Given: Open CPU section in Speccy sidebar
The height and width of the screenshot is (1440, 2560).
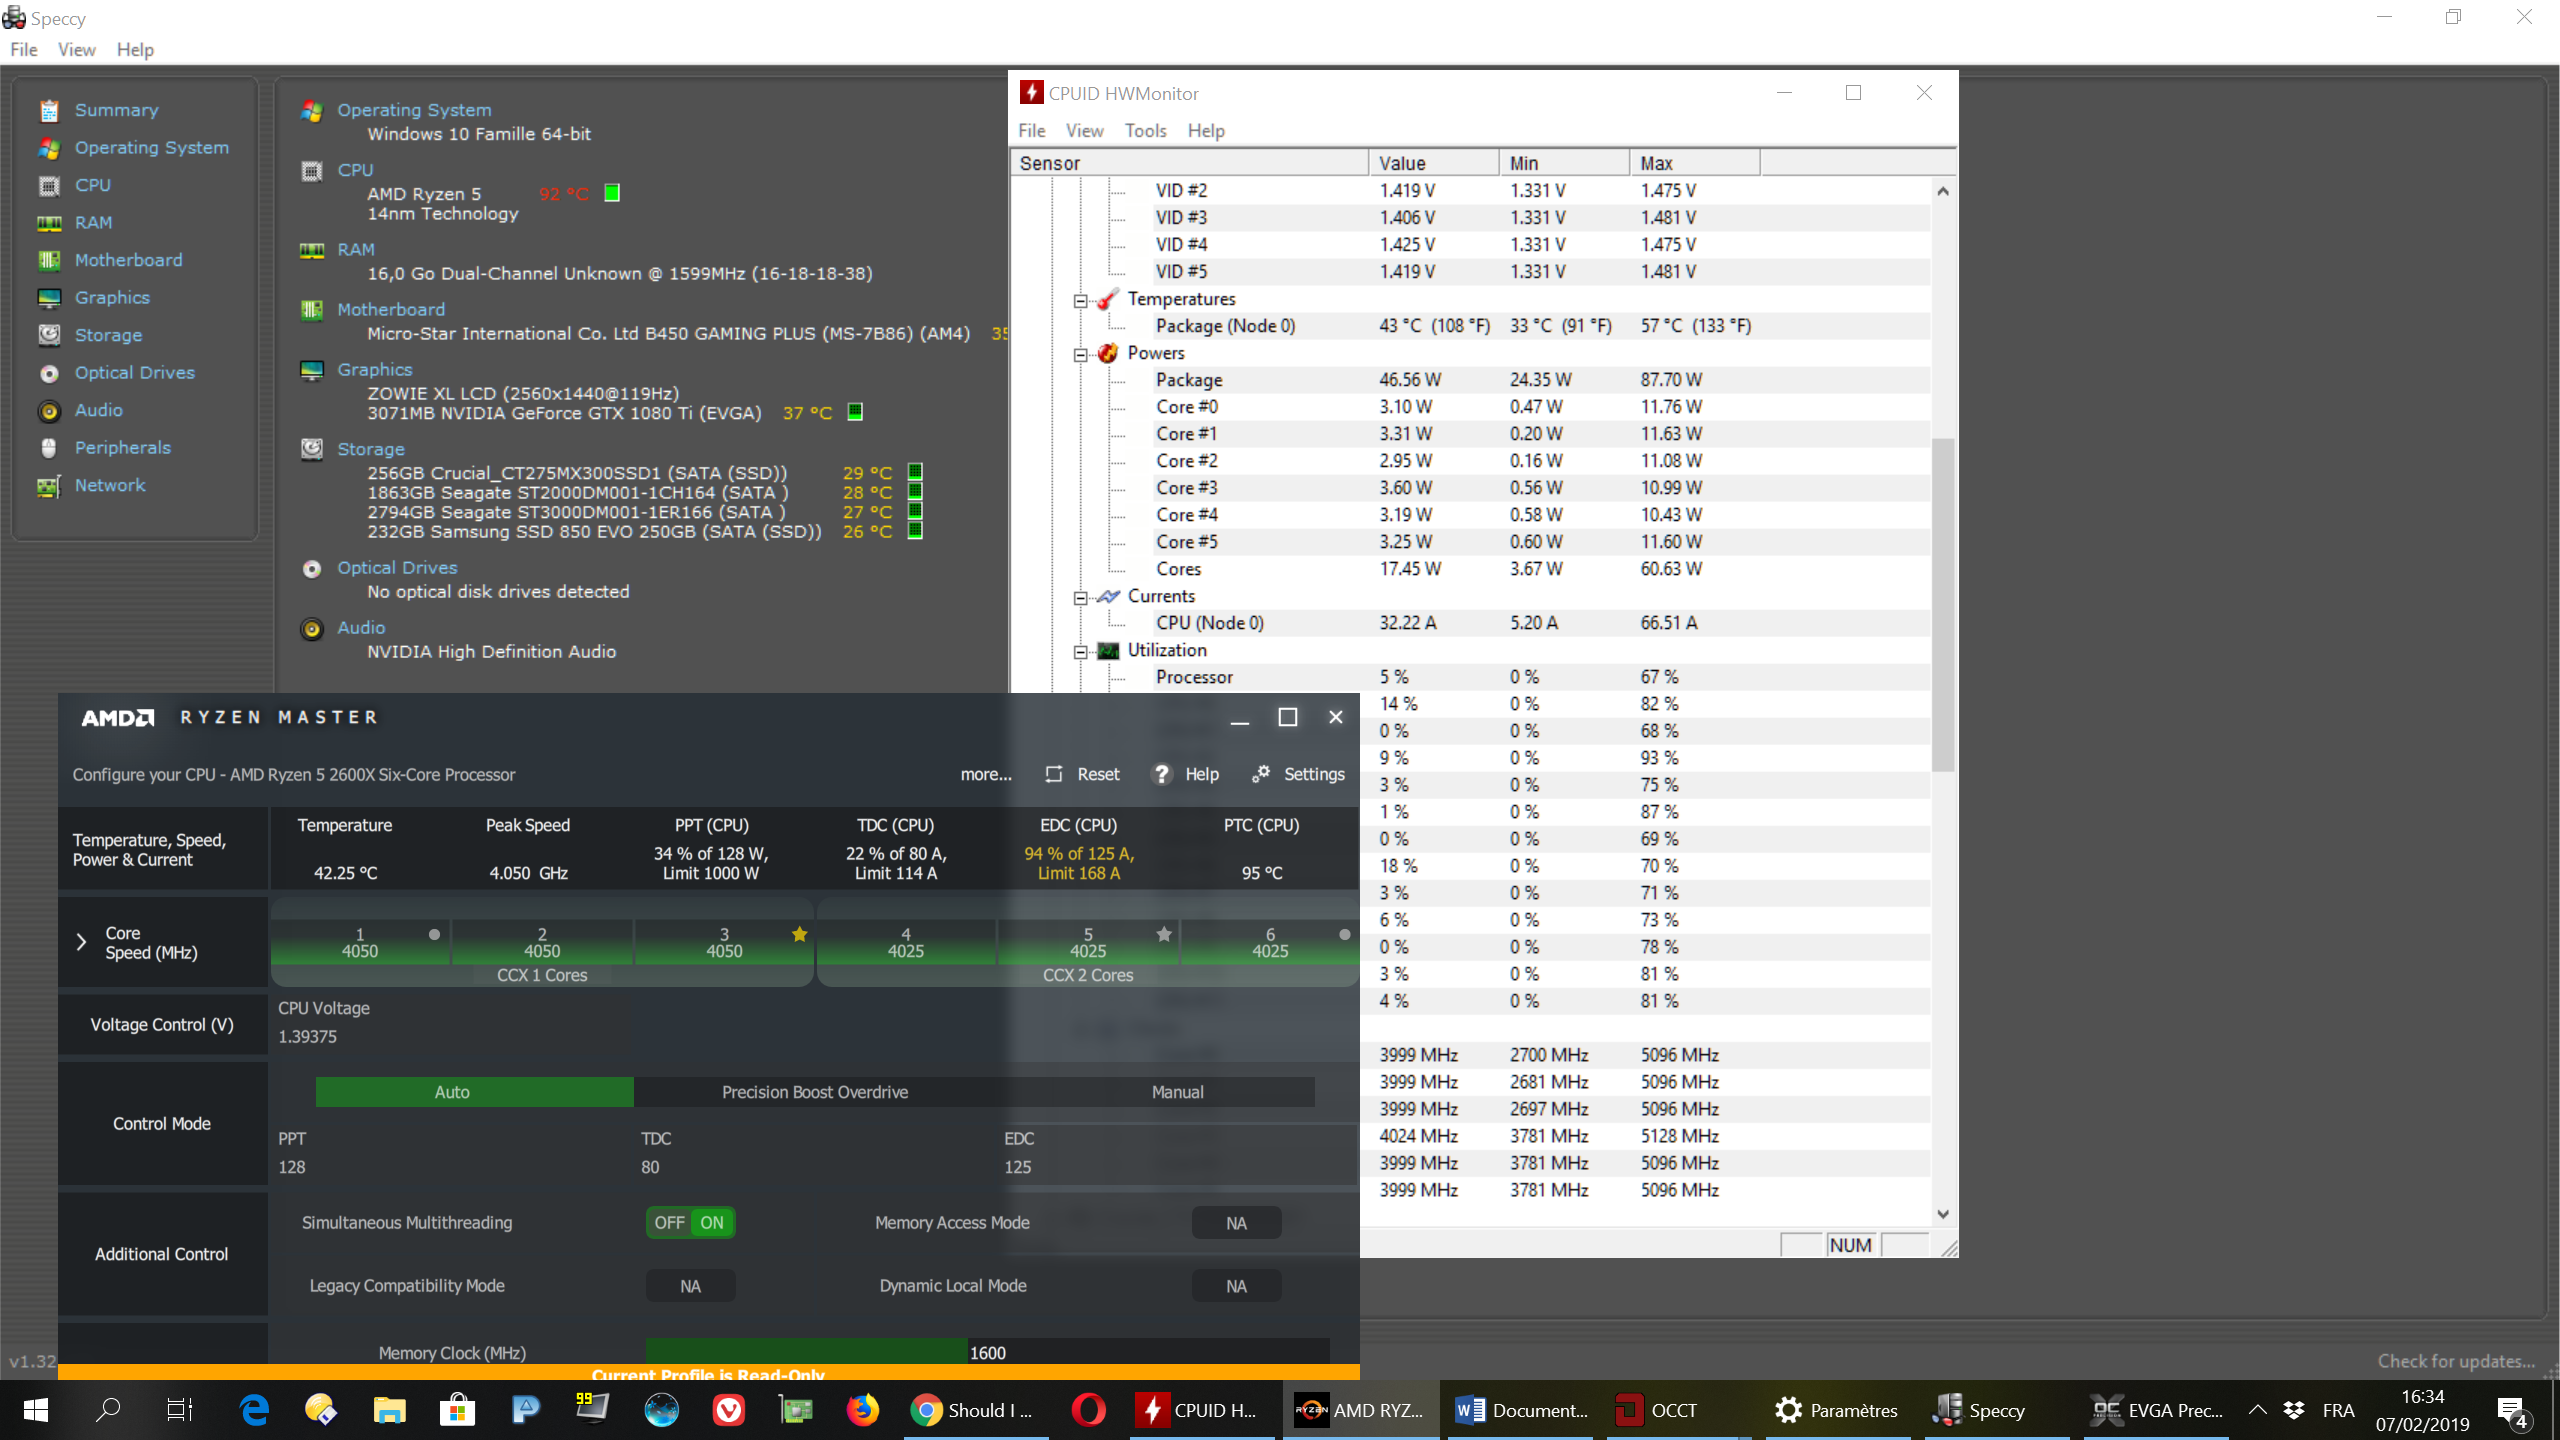Looking at the screenshot, I should (93, 185).
